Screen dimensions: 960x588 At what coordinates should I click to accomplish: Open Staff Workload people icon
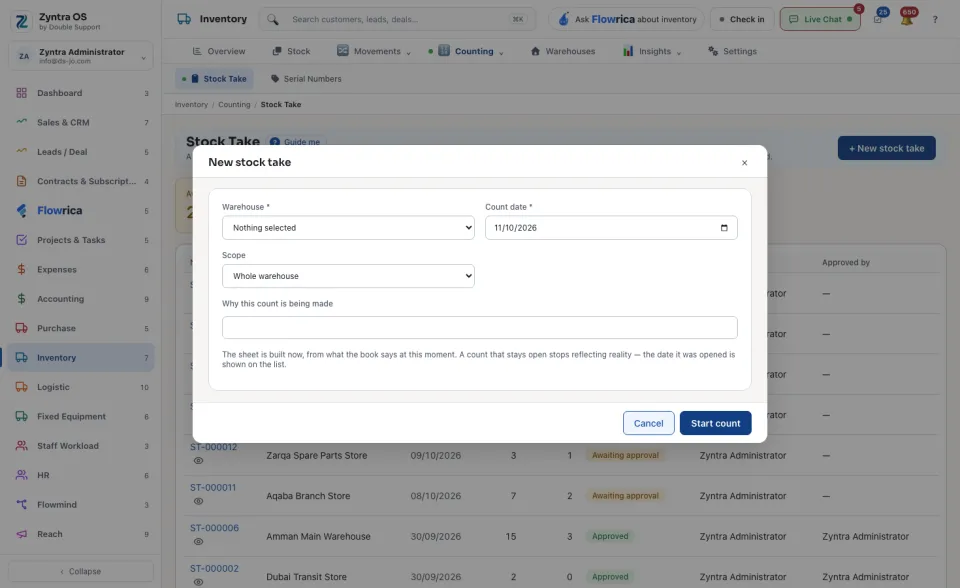(x=21, y=446)
